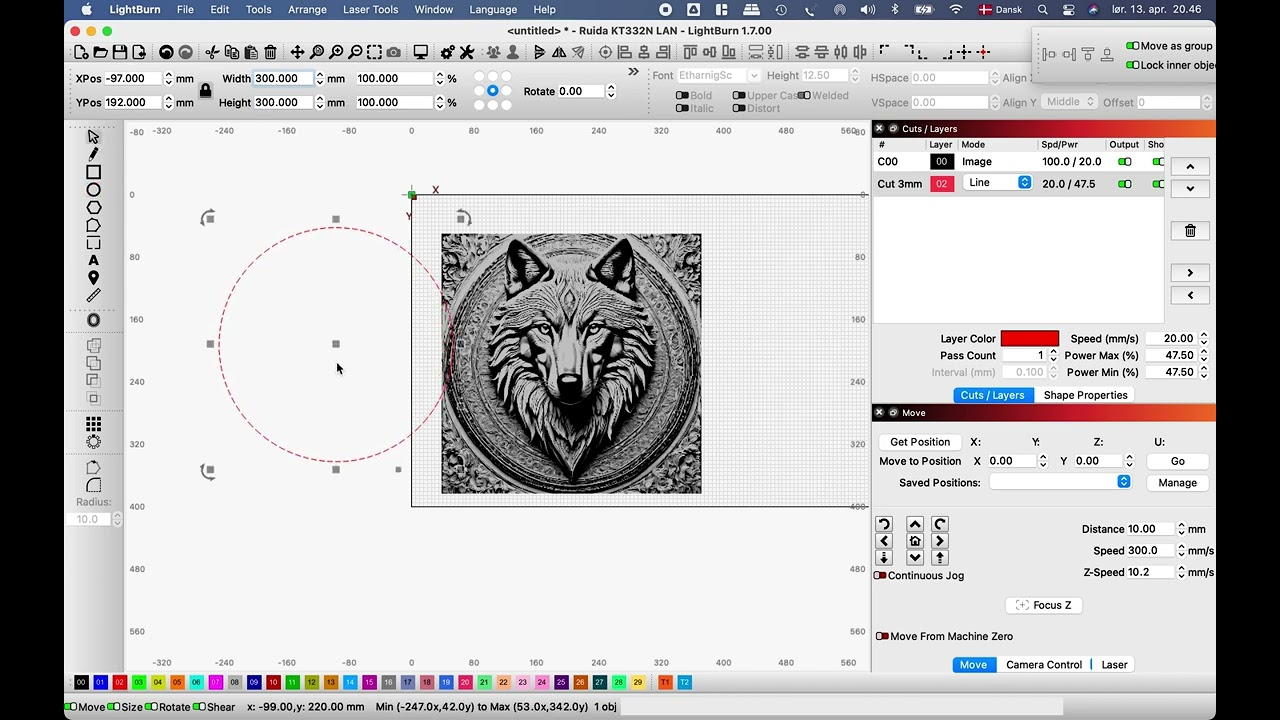
Task: Expand hidden toolbar items chevron
Action: point(633,72)
